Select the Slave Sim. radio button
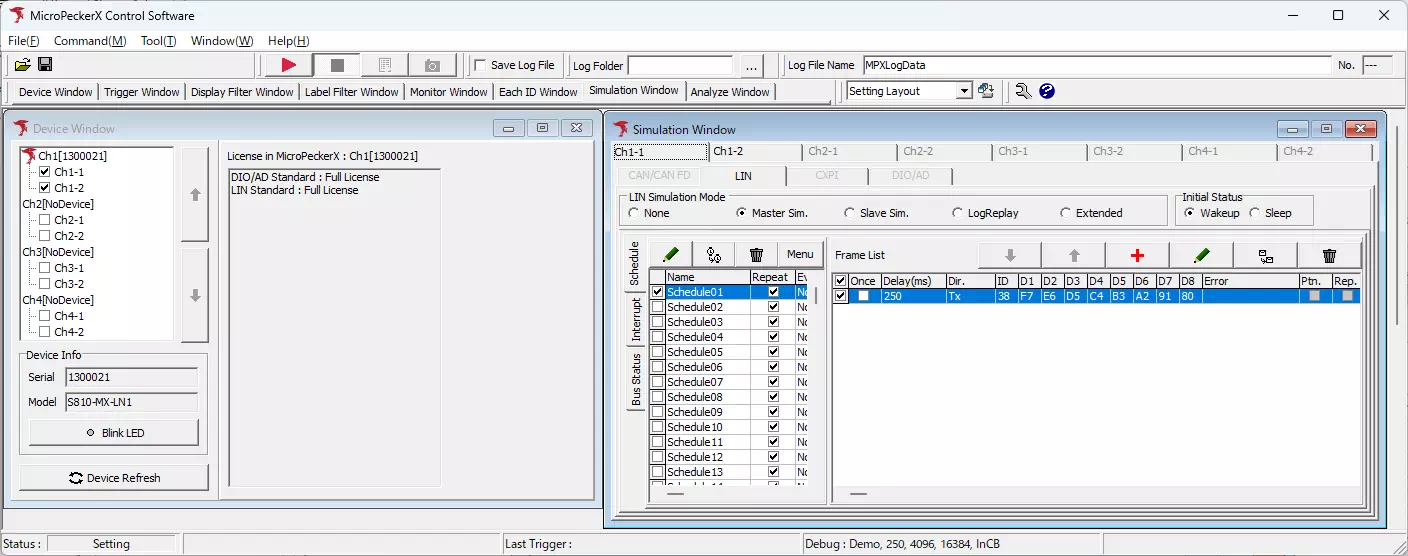 click(x=850, y=213)
